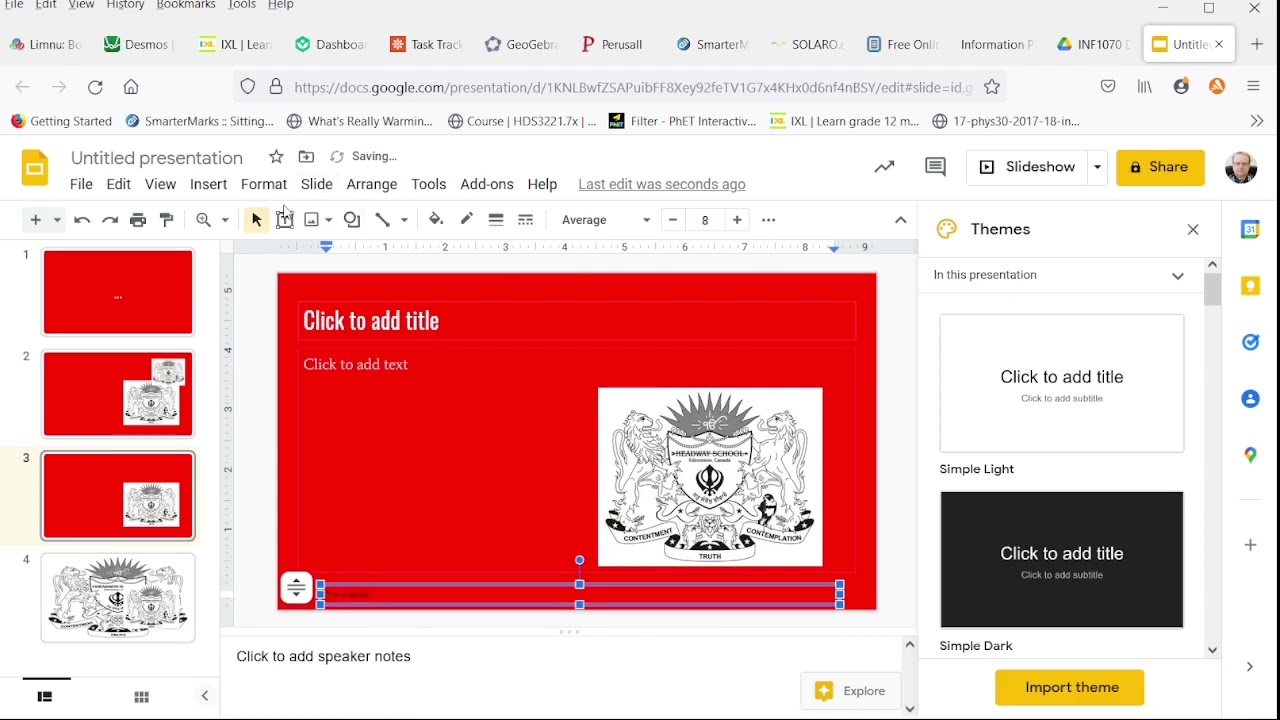Select the line tool
The height and width of the screenshot is (720, 1280).
click(x=383, y=220)
